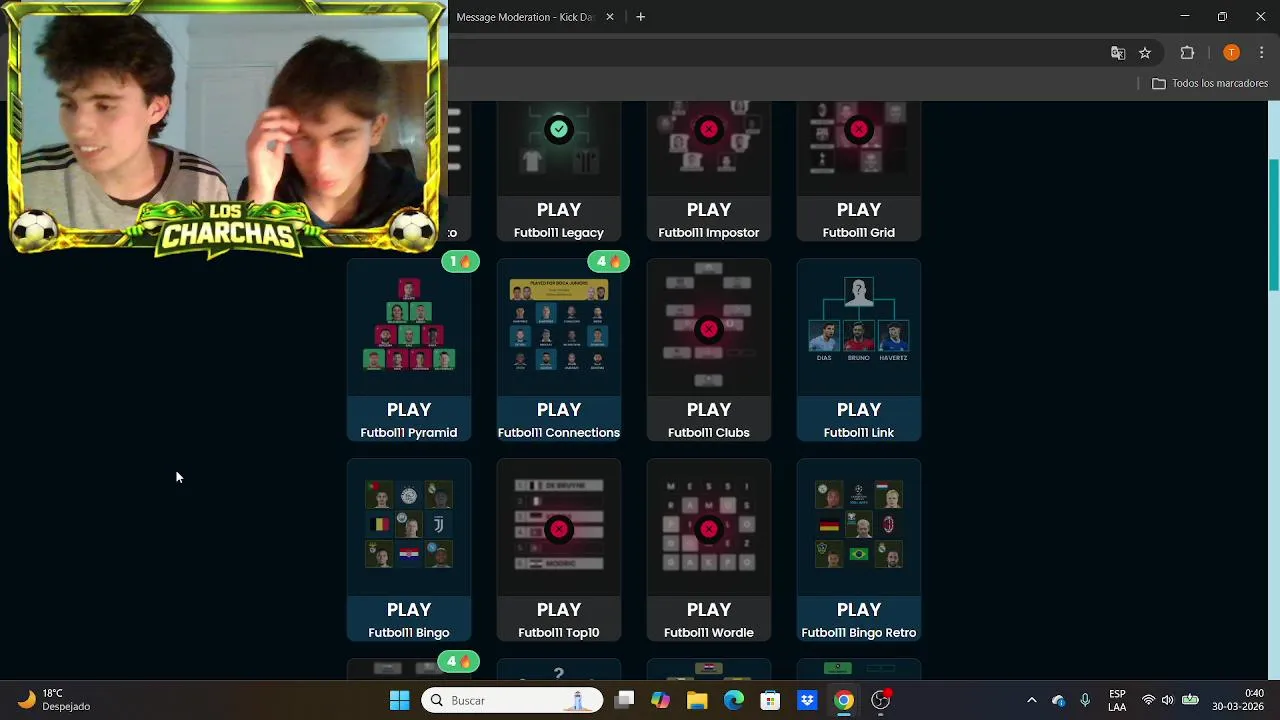
Task: Open the Windows Start menu
Action: click(x=399, y=700)
